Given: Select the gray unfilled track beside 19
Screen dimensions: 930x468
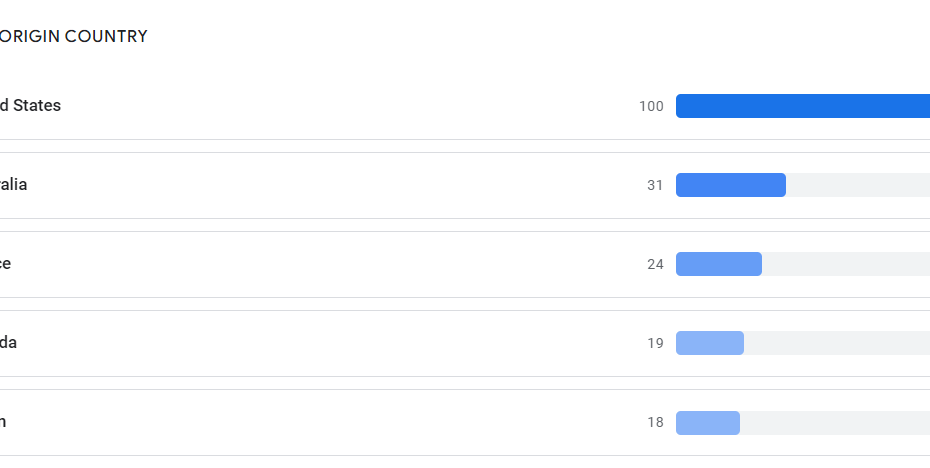Looking at the screenshot, I should click(x=836, y=343).
